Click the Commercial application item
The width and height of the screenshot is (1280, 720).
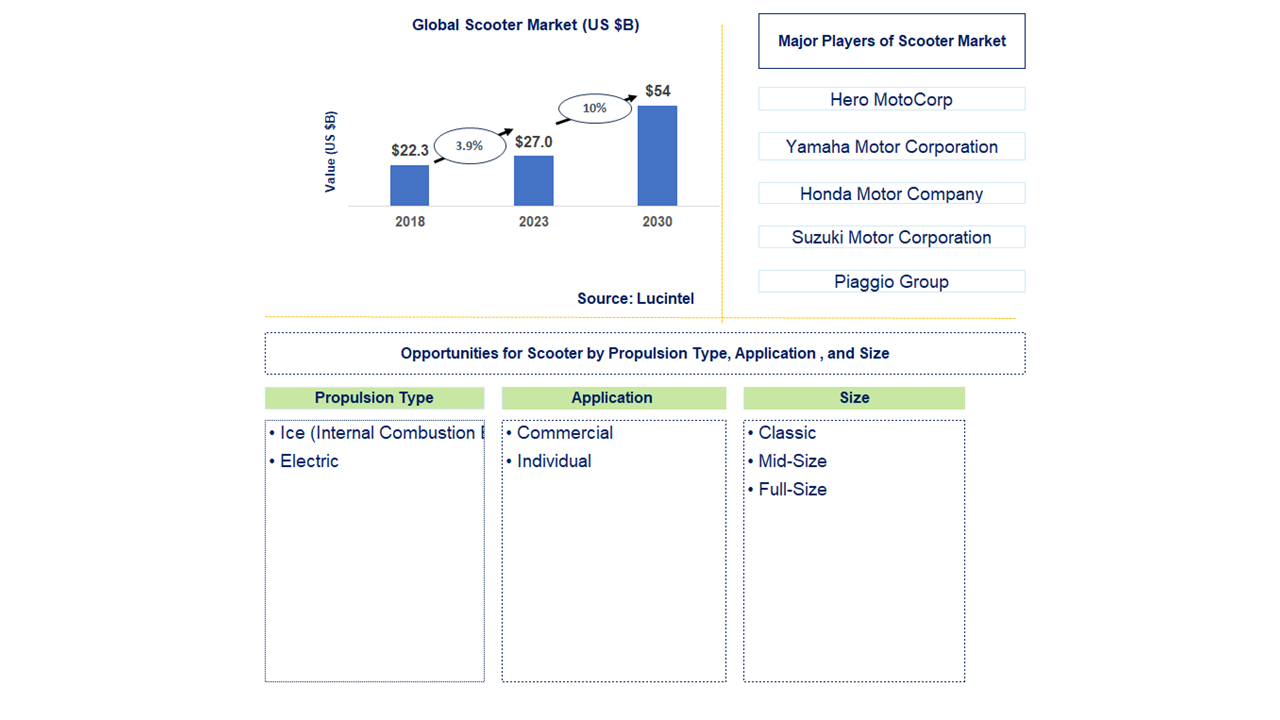tap(559, 433)
